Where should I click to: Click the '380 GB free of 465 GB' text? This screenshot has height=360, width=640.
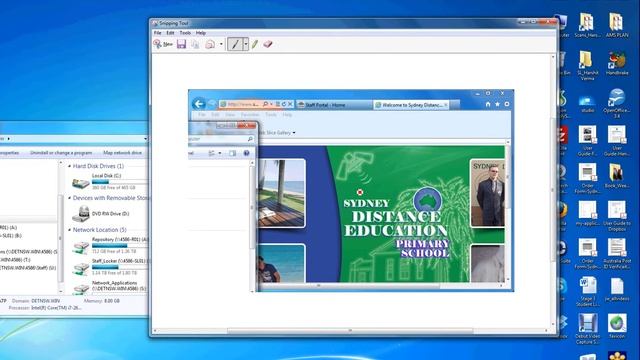(113, 187)
